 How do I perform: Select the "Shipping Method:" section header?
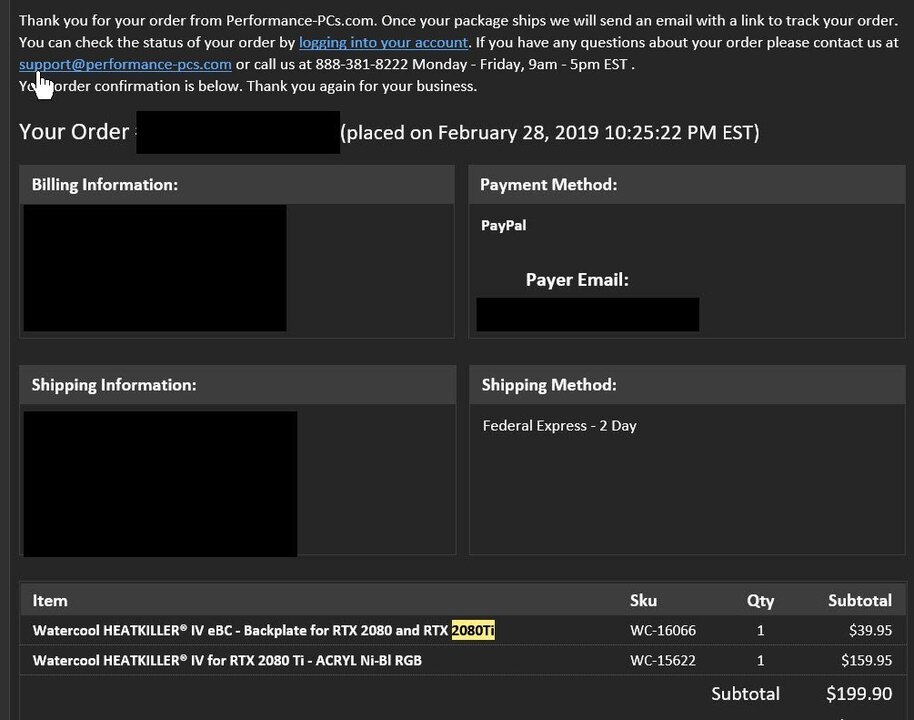click(x=549, y=385)
